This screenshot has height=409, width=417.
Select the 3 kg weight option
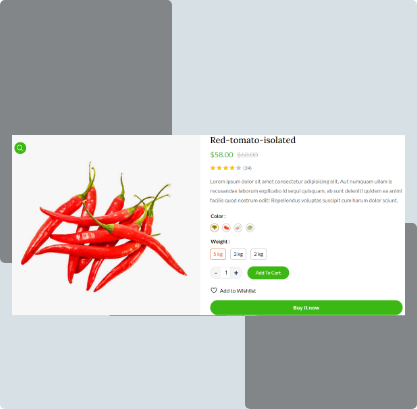tap(238, 254)
